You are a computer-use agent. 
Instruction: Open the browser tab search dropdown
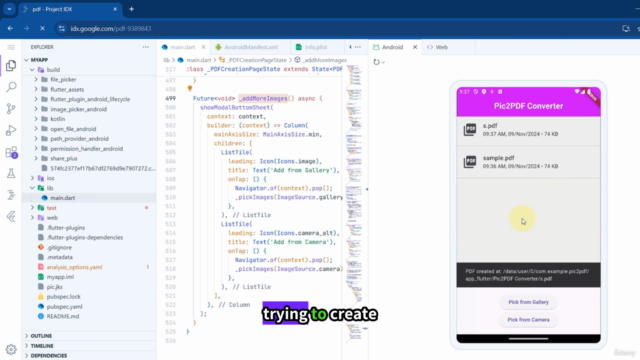[x=9, y=9]
